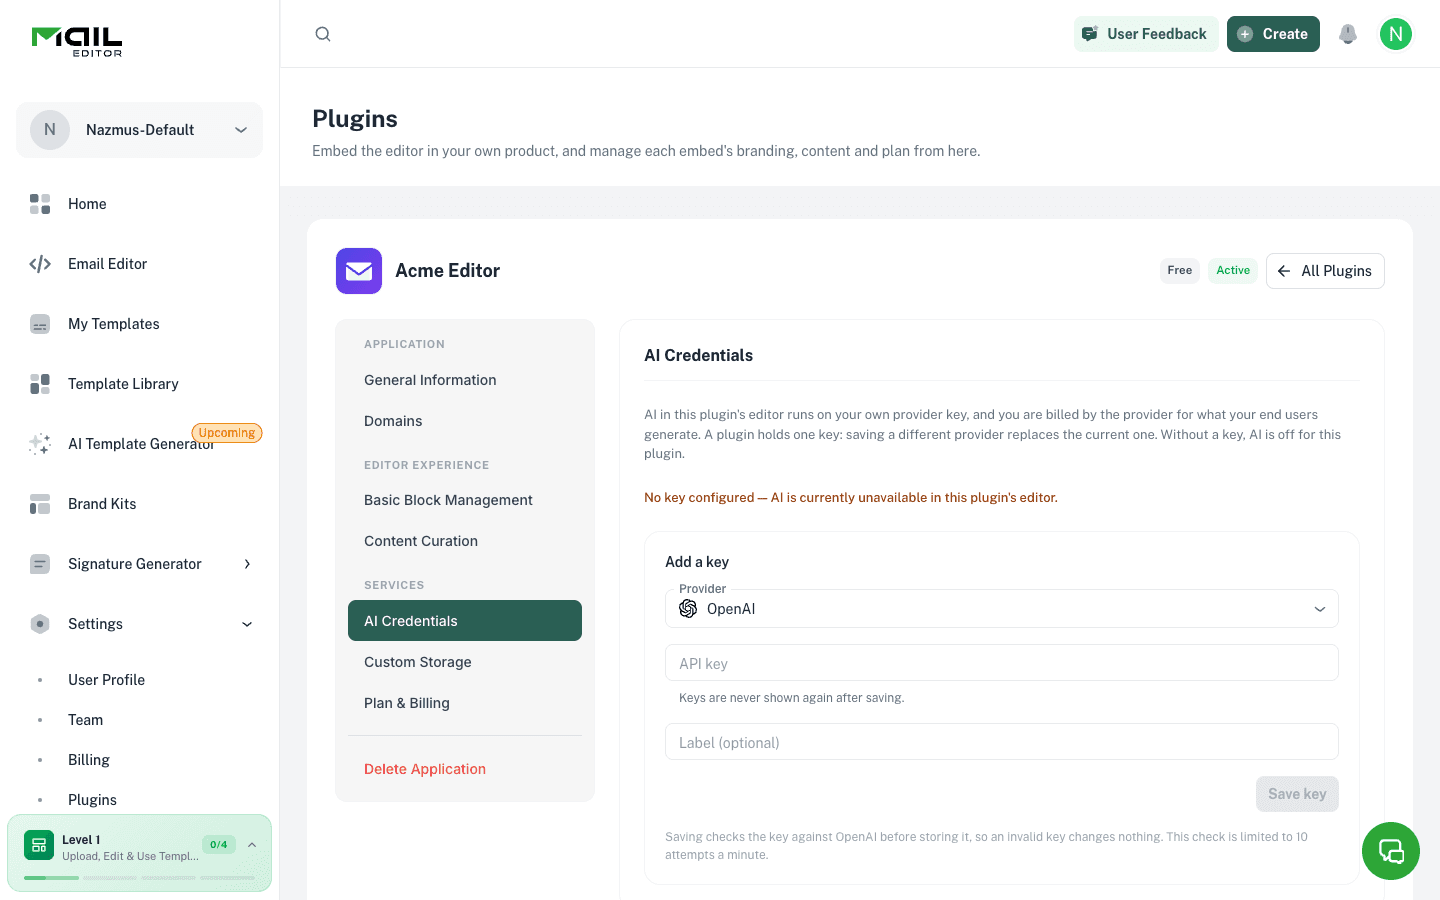Open the user avatar N menu
The image size is (1440, 900).
coord(1396,34)
